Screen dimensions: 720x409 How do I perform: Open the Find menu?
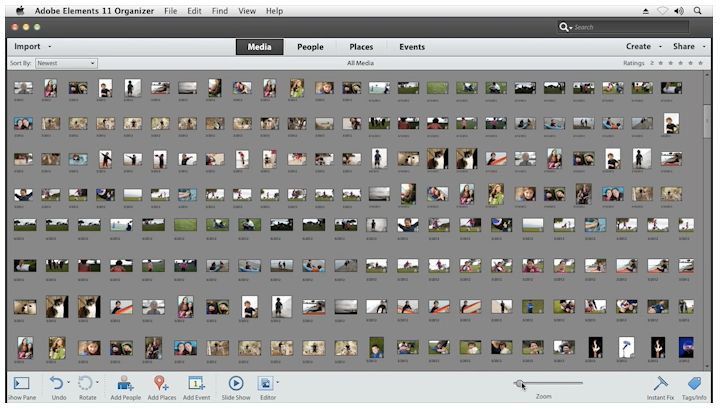[219, 11]
